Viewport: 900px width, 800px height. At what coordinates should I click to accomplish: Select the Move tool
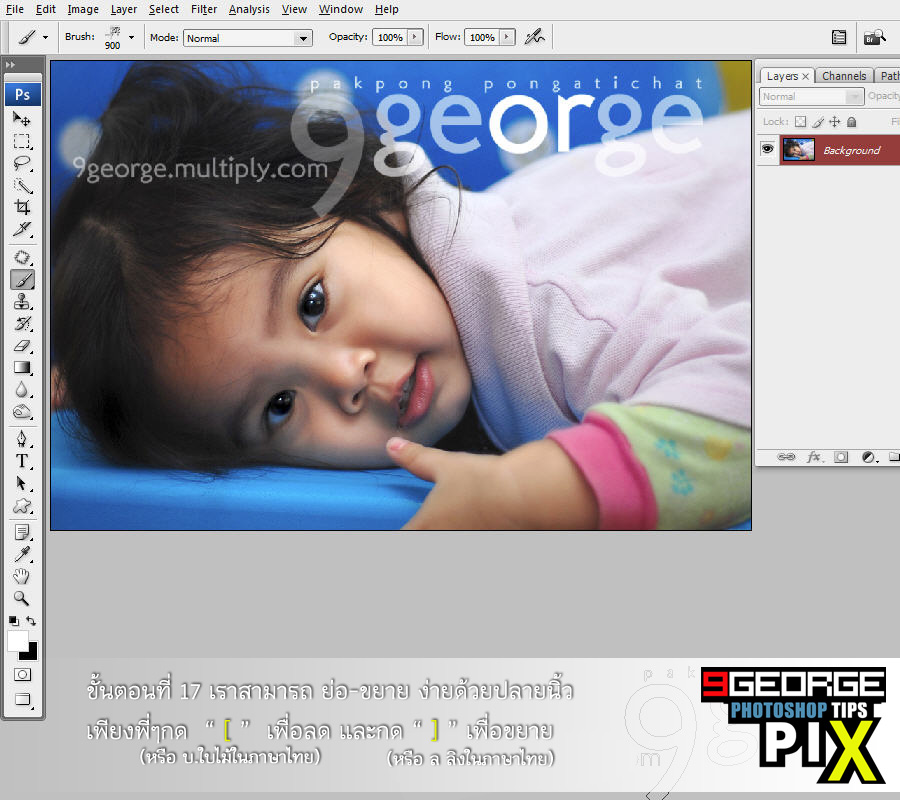(22, 120)
